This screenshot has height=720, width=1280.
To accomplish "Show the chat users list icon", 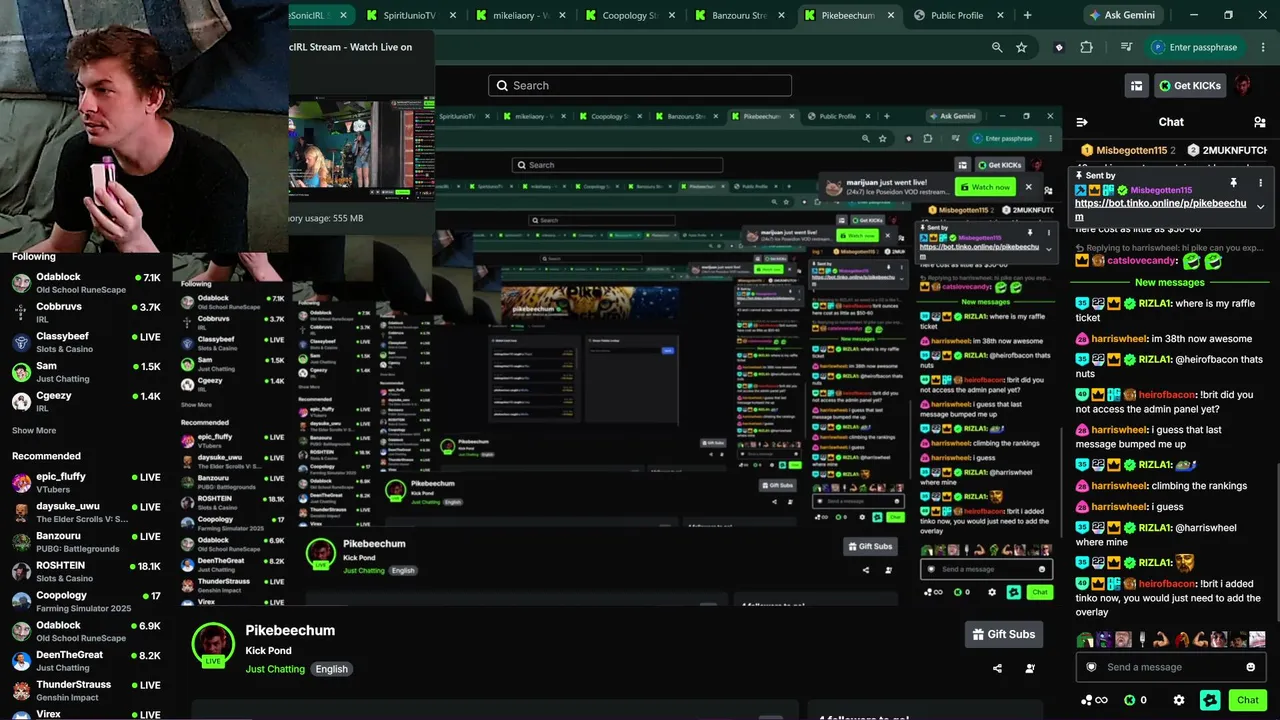I will click(x=1259, y=122).
